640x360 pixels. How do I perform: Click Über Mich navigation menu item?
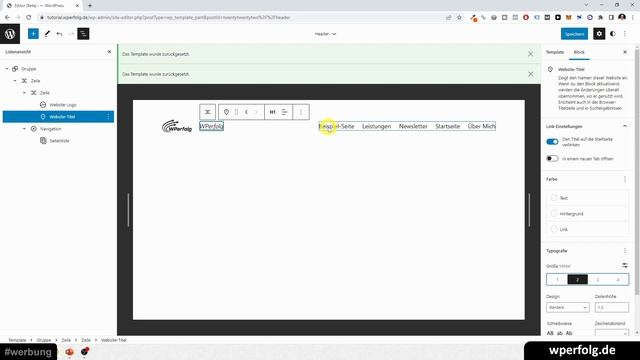click(x=482, y=126)
